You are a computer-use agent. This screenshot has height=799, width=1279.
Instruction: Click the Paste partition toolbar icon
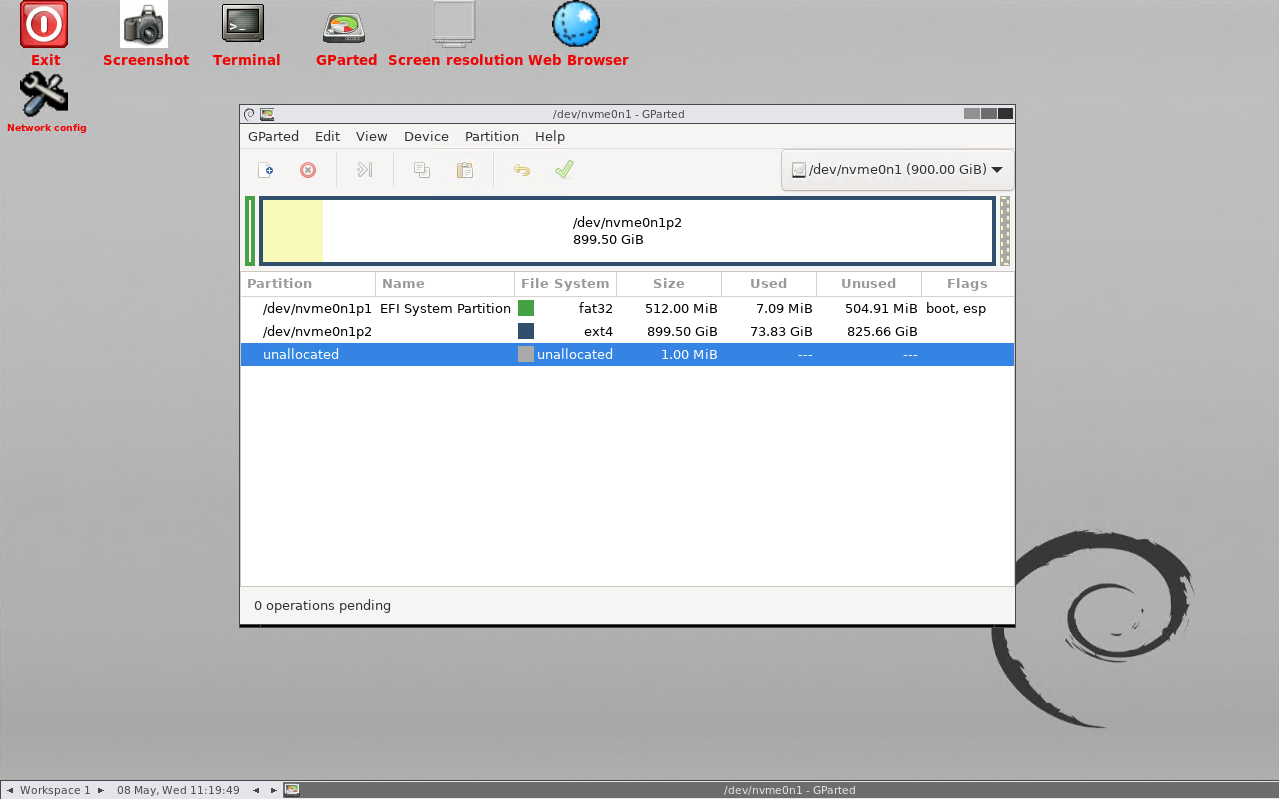pos(465,170)
